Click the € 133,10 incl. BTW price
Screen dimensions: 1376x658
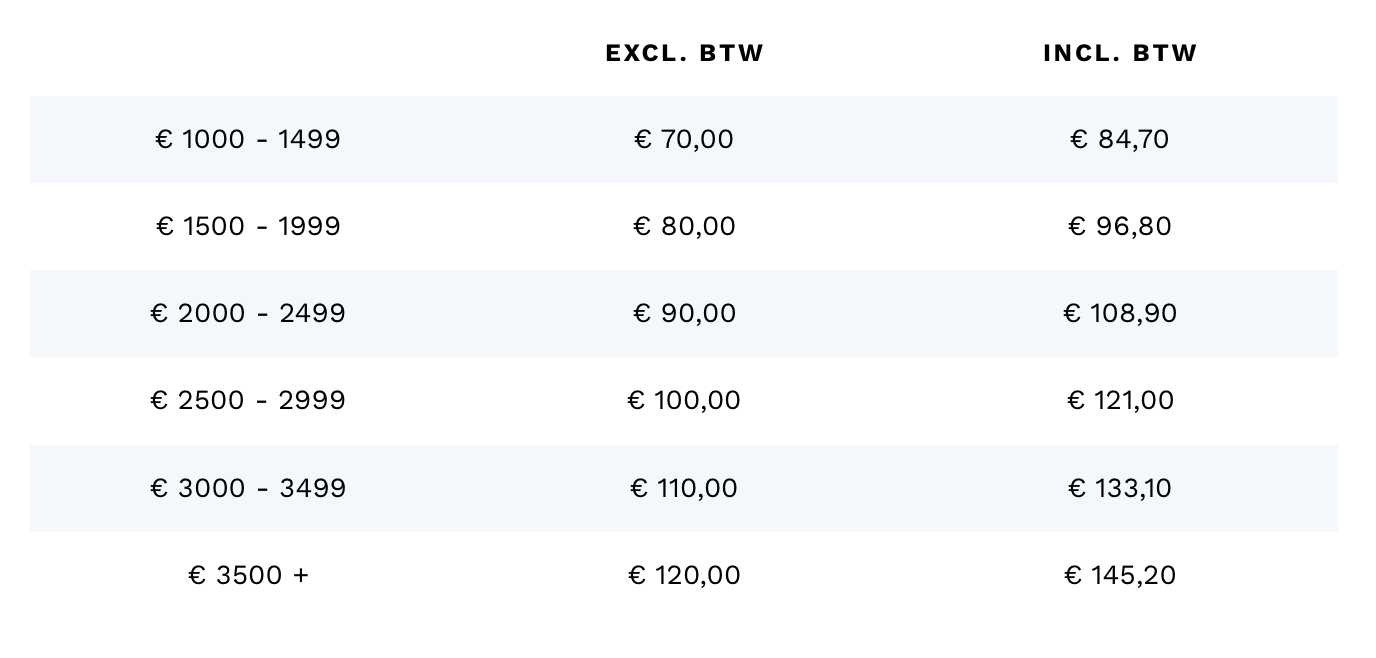click(1120, 488)
